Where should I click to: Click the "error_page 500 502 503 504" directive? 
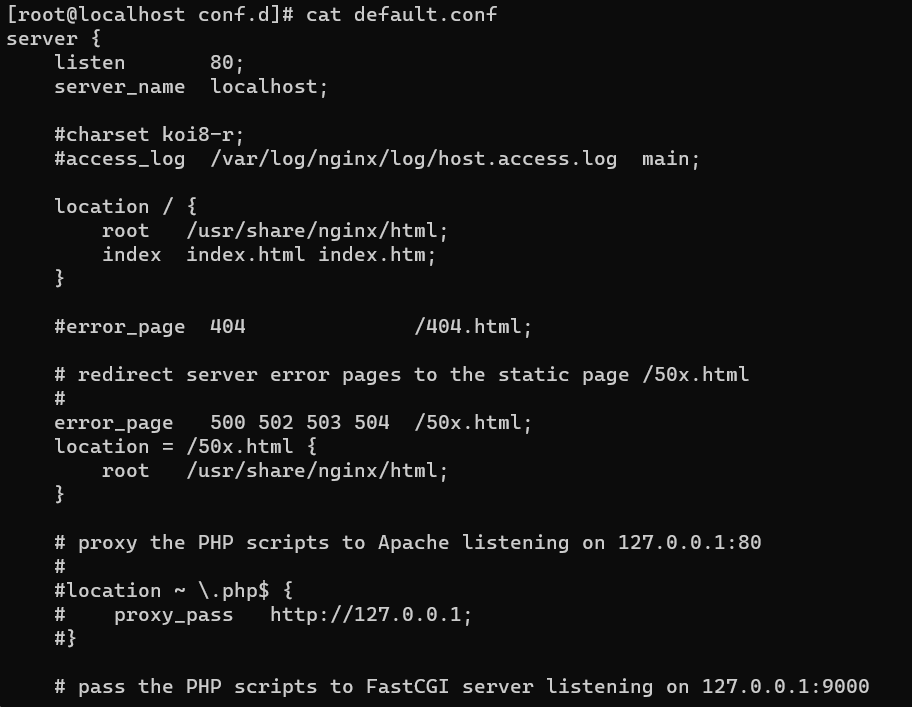222,422
